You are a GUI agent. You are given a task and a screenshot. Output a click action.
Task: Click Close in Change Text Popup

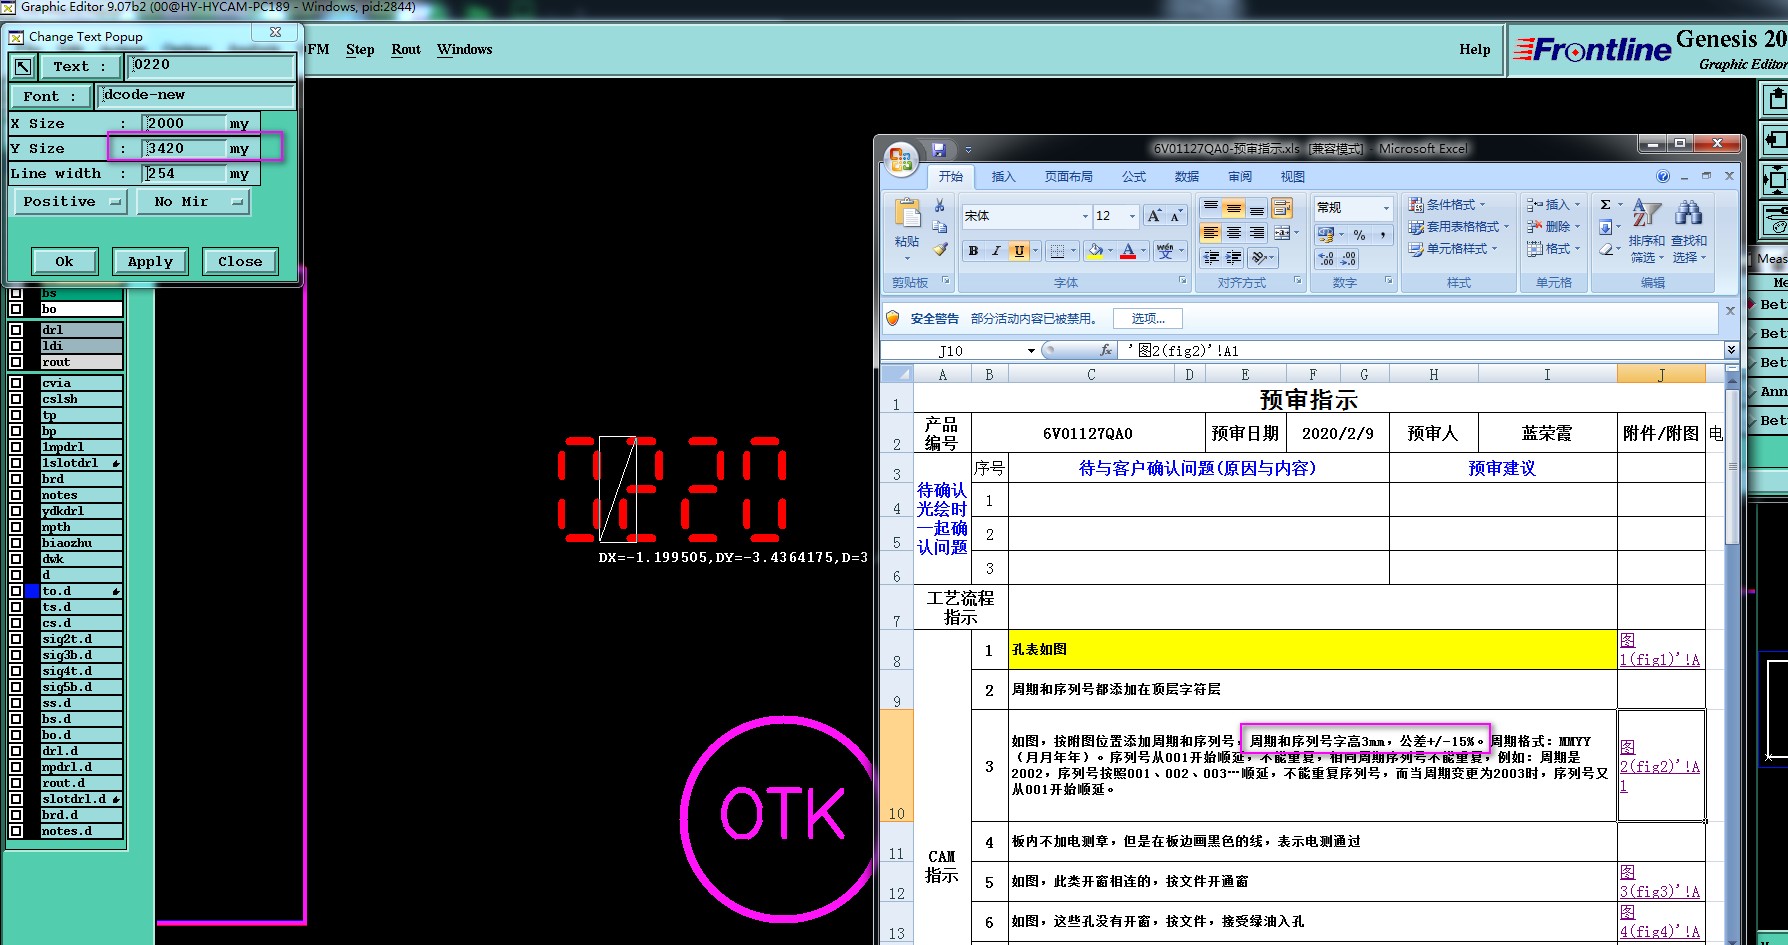pyautogui.click(x=240, y=262)
